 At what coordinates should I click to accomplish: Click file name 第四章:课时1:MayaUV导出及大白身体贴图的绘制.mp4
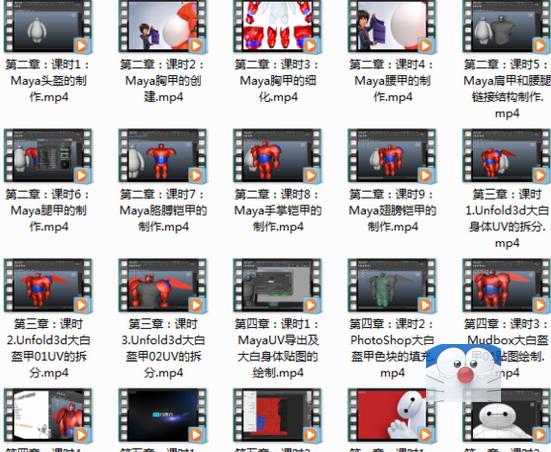click(x=277, y=348)
